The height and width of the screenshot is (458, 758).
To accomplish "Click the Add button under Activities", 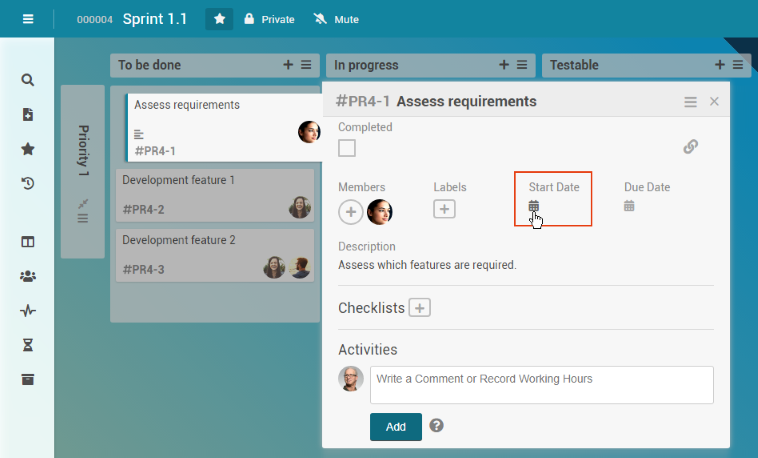I will 395,427.
